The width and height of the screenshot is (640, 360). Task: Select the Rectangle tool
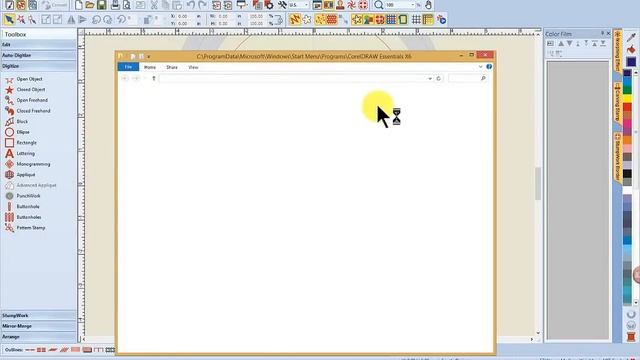[x=21, y=142]
